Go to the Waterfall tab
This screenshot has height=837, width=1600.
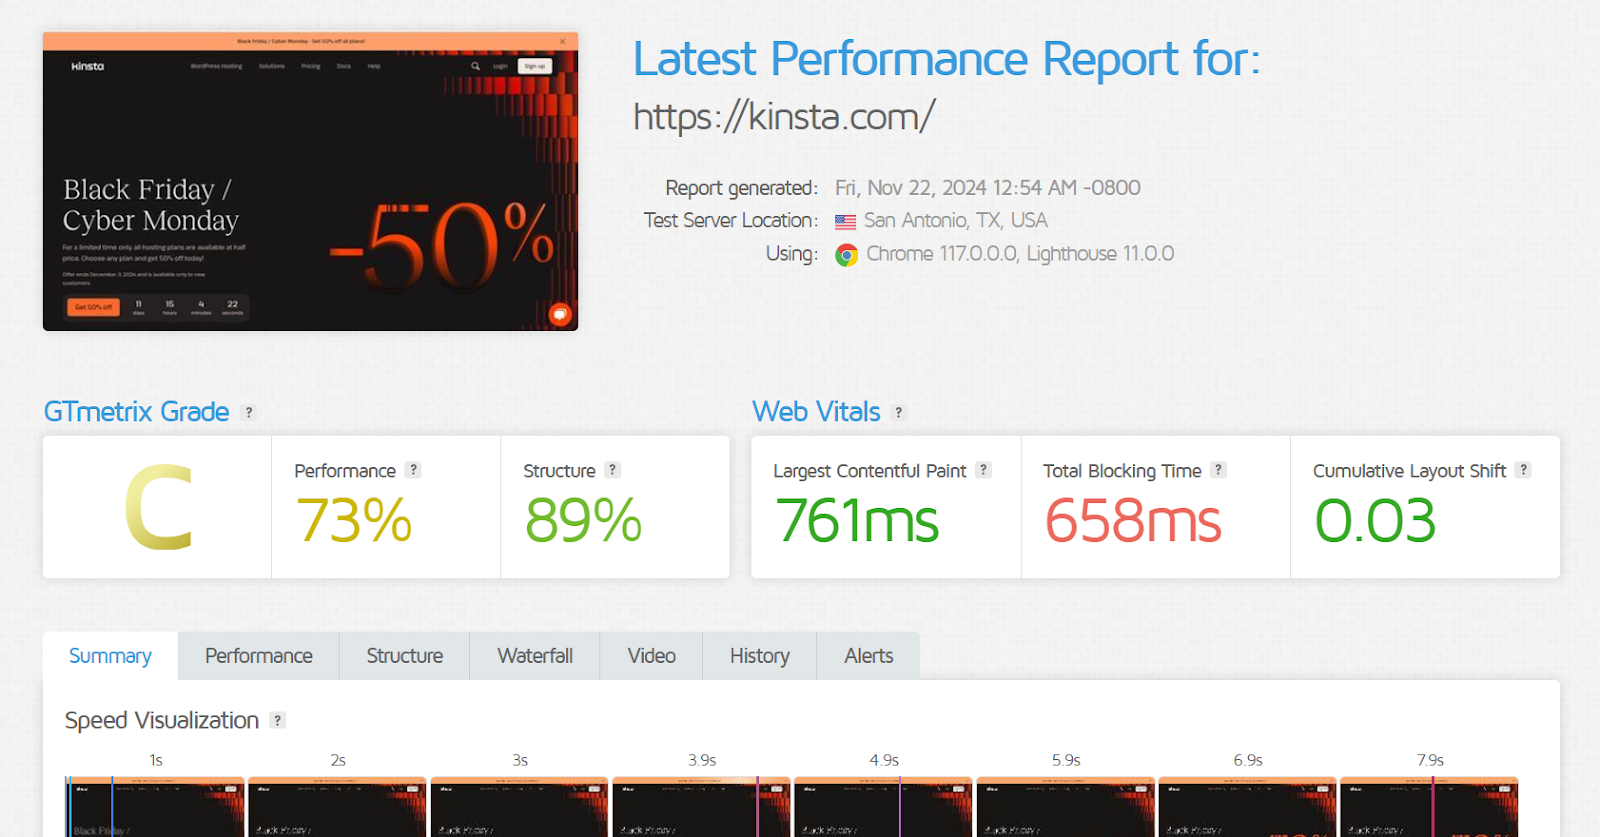click(535, 656)
